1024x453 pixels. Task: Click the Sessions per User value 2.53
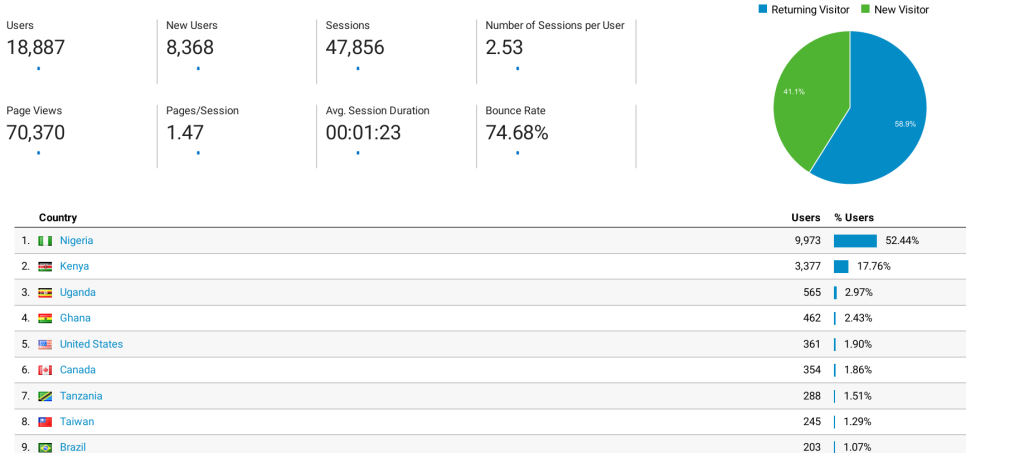(504, 48)
